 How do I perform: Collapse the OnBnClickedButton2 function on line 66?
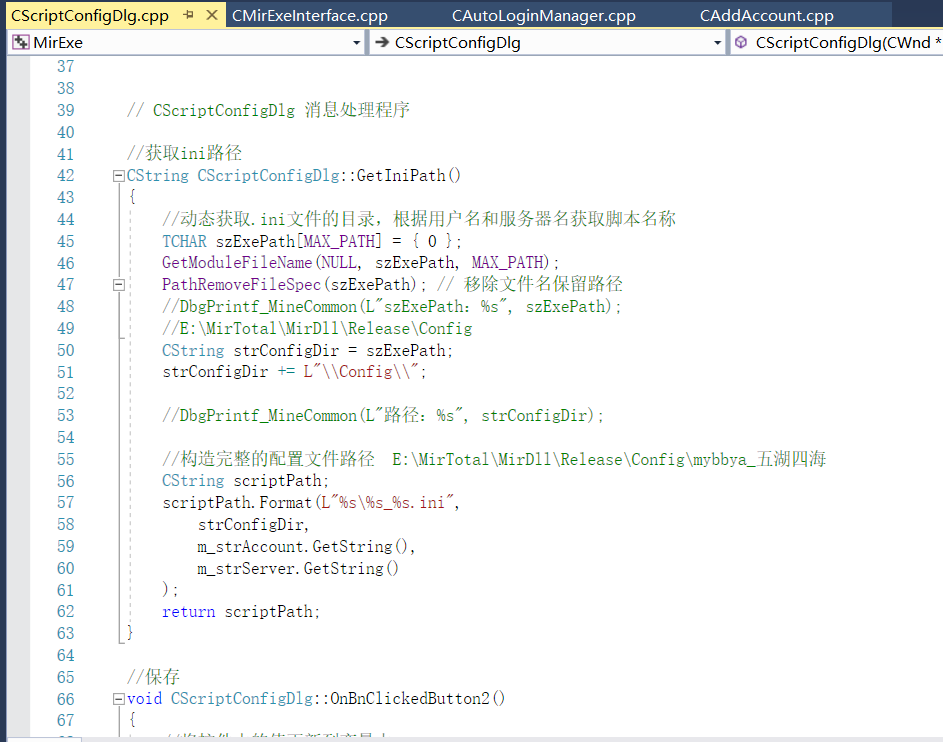point(119,699)
